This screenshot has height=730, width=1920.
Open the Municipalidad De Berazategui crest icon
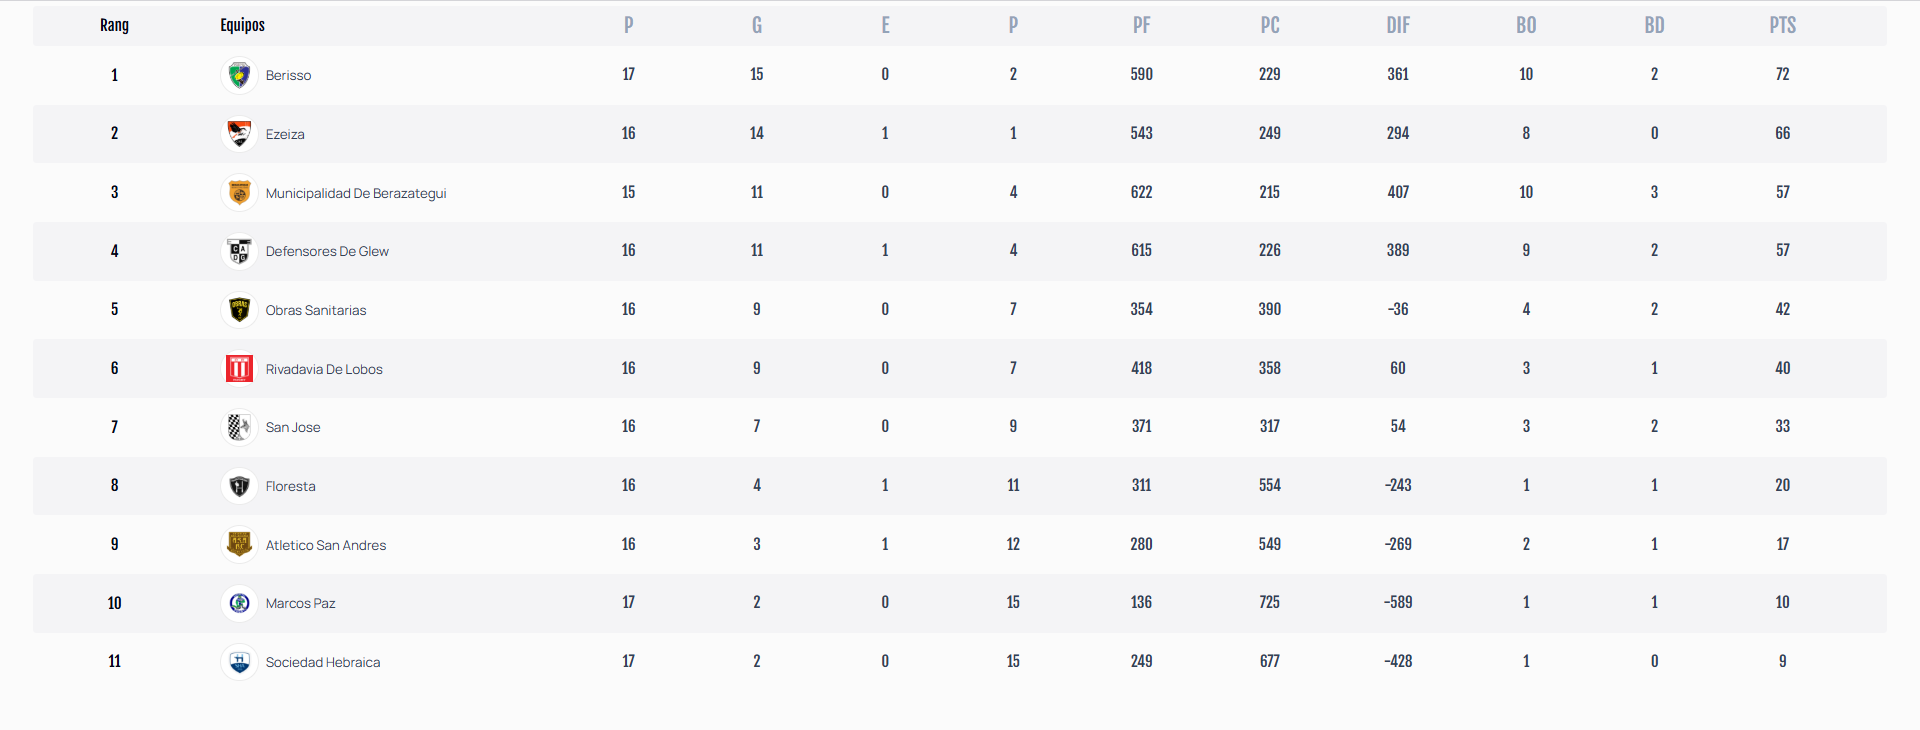click(239, 193)
